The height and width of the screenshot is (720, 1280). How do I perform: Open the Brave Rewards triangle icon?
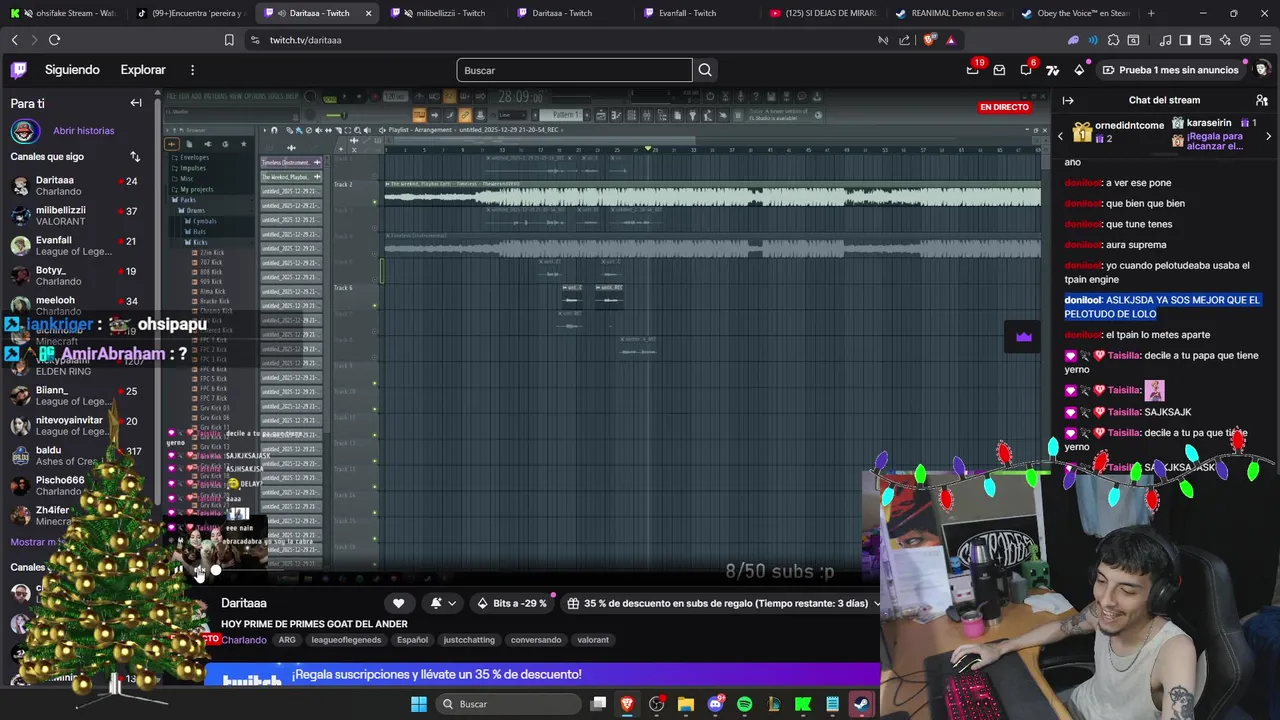[950, 40]
